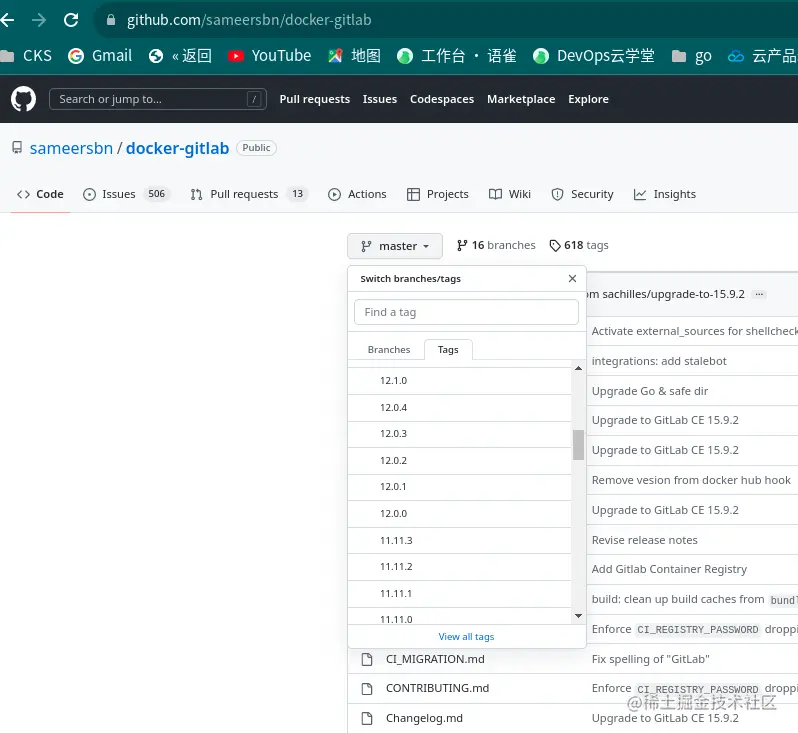Screen dimensions: 798x733
Task: Open the Security tab
Action: pos(582,194)
